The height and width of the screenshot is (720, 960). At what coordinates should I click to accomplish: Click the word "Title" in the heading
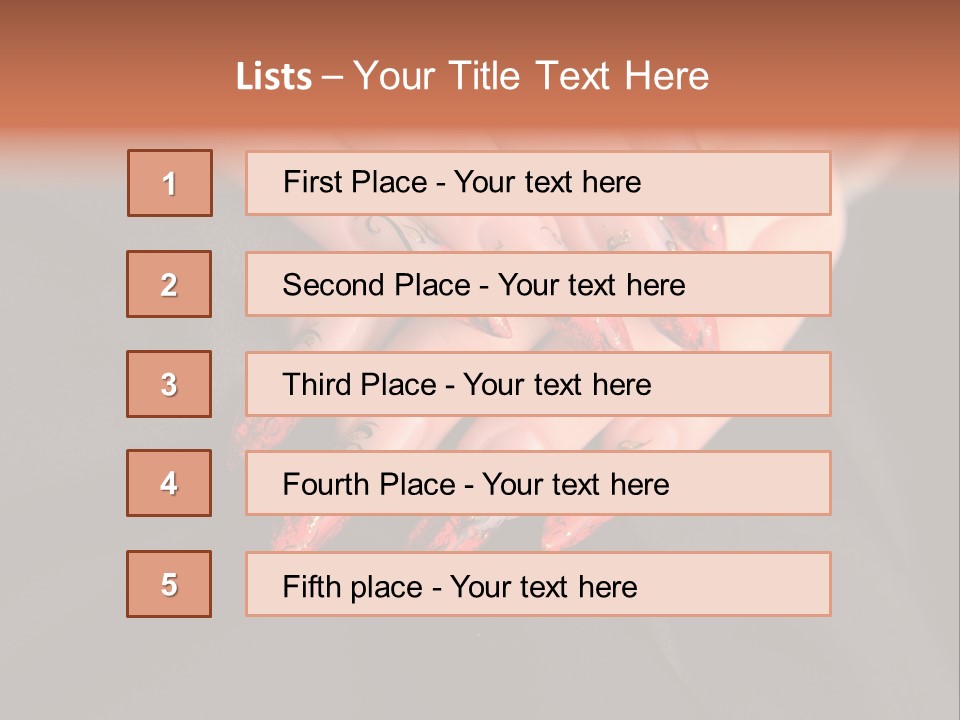pyautogui.click(x=487, y=77)
